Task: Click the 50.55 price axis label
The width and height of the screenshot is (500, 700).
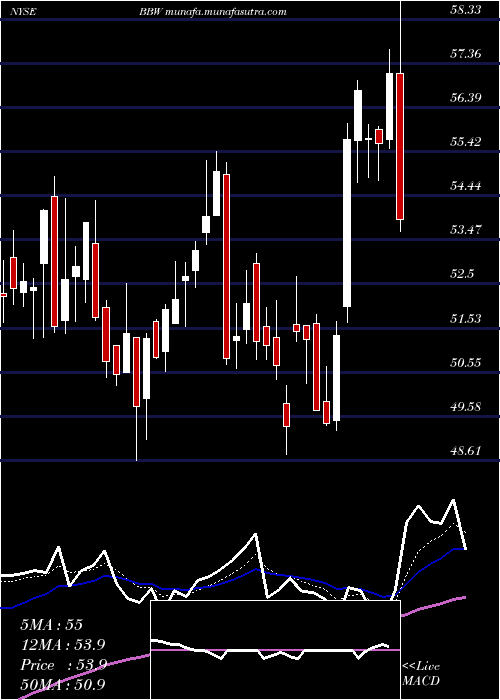Action: [x=466, y=362]
